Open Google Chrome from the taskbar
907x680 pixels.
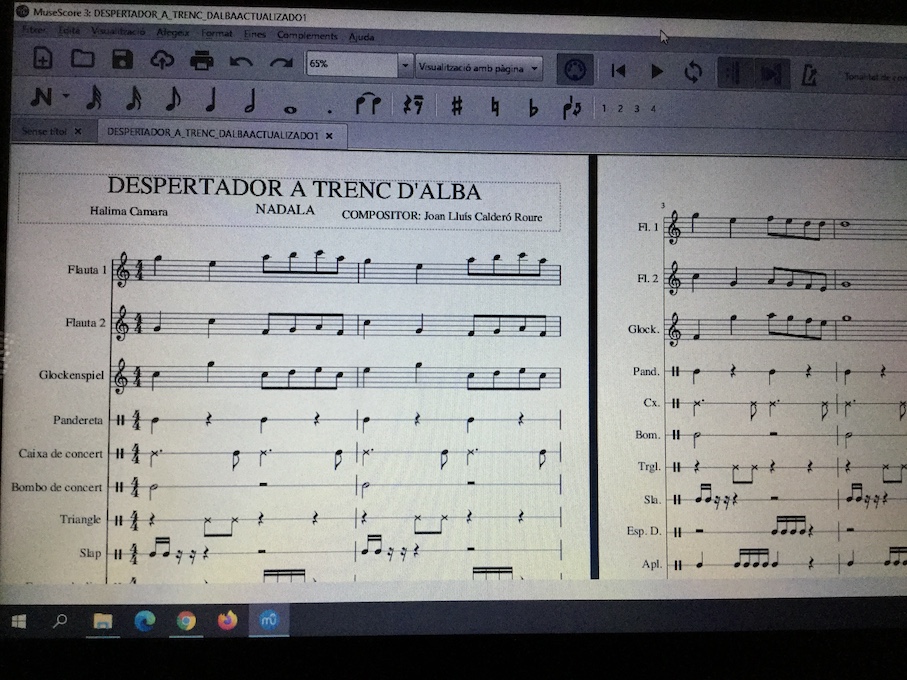tap(186, 621)
